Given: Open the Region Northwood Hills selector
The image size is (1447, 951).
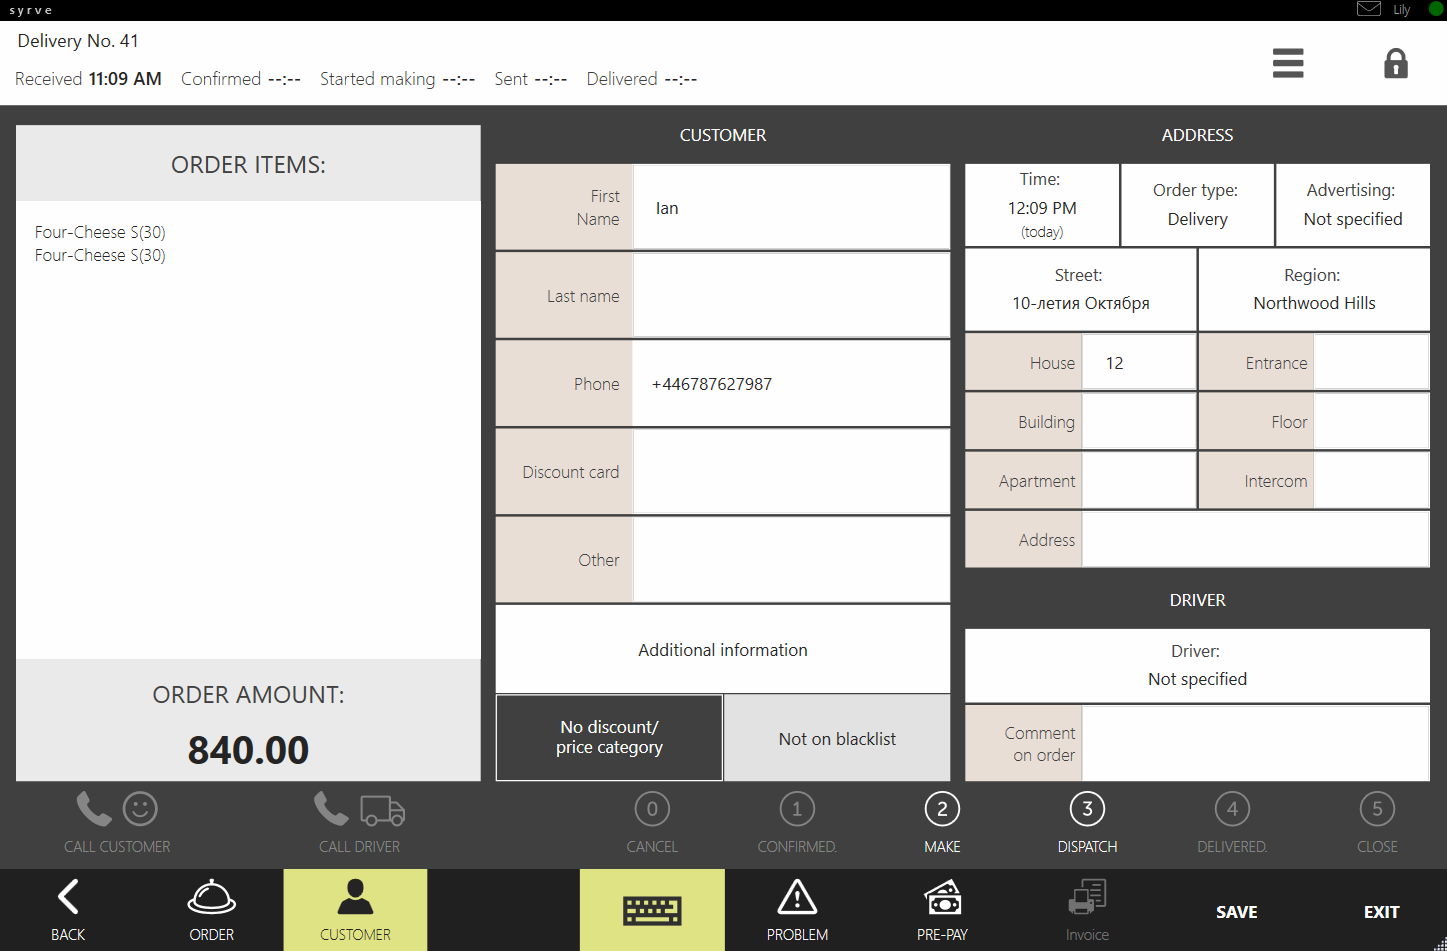Looking at the screenshot, I should [1313, 290].
